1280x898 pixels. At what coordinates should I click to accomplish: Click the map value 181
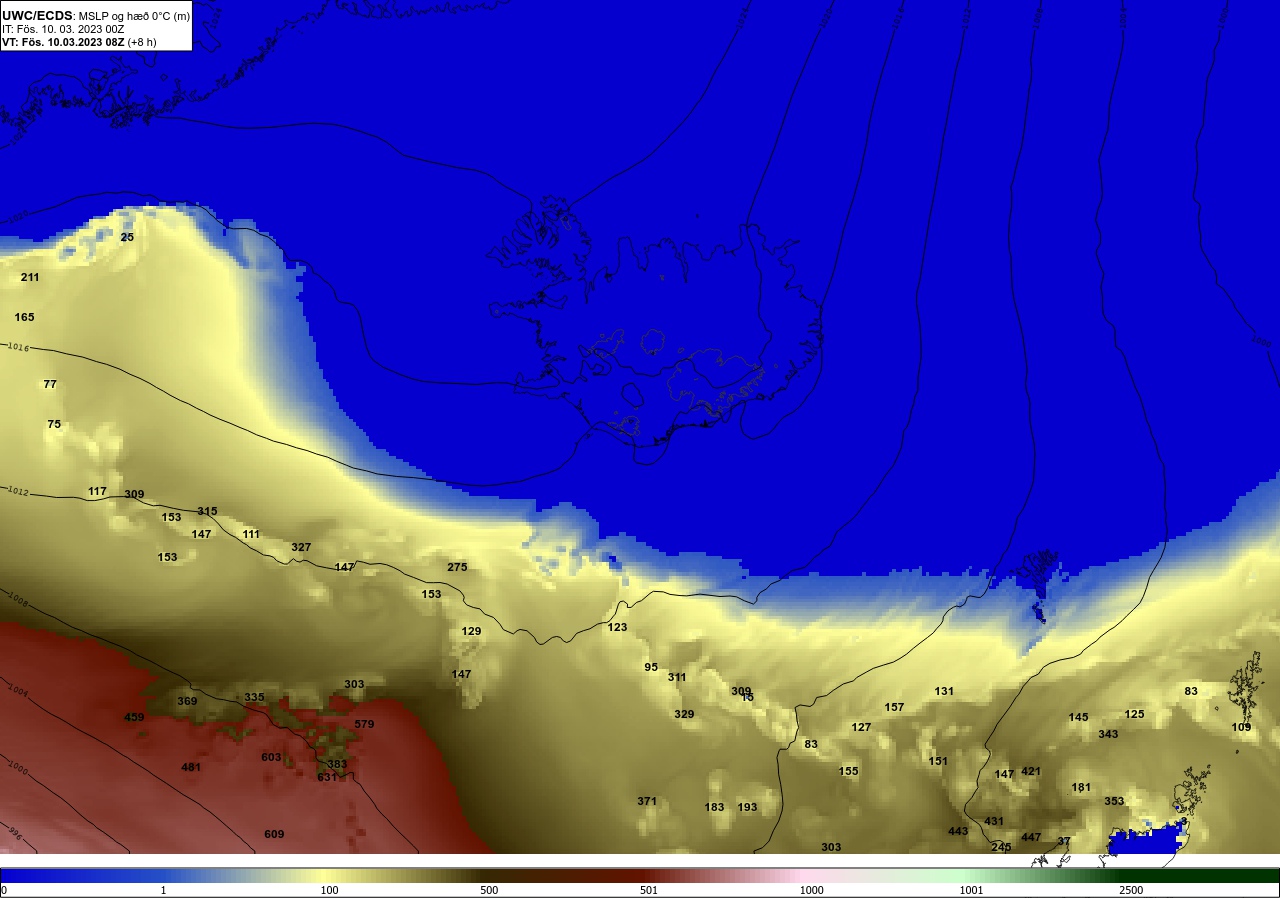[x=1081, y=787]
